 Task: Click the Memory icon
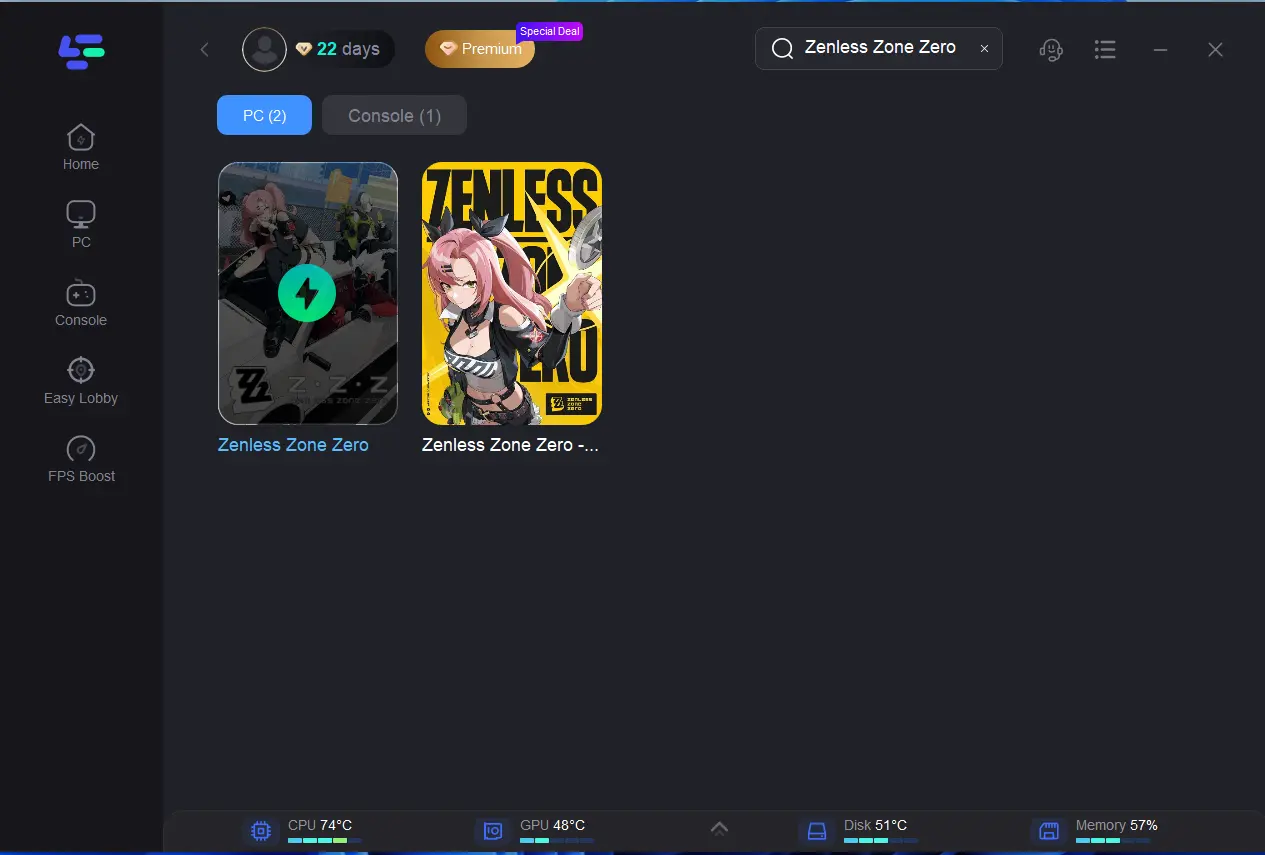point(1049,831)
